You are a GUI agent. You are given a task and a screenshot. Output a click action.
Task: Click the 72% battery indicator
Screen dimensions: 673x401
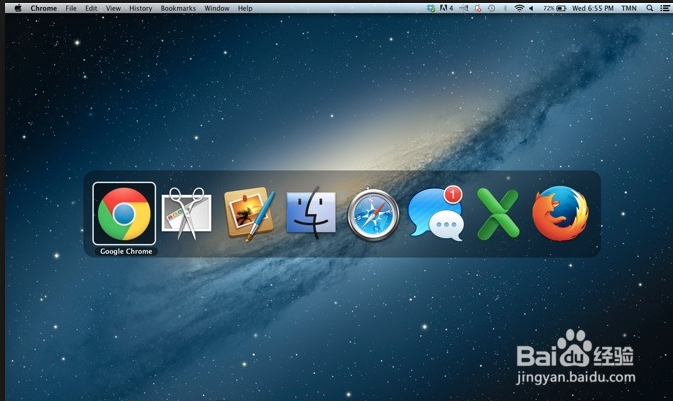pyautogui.click(x=555, y=8)
